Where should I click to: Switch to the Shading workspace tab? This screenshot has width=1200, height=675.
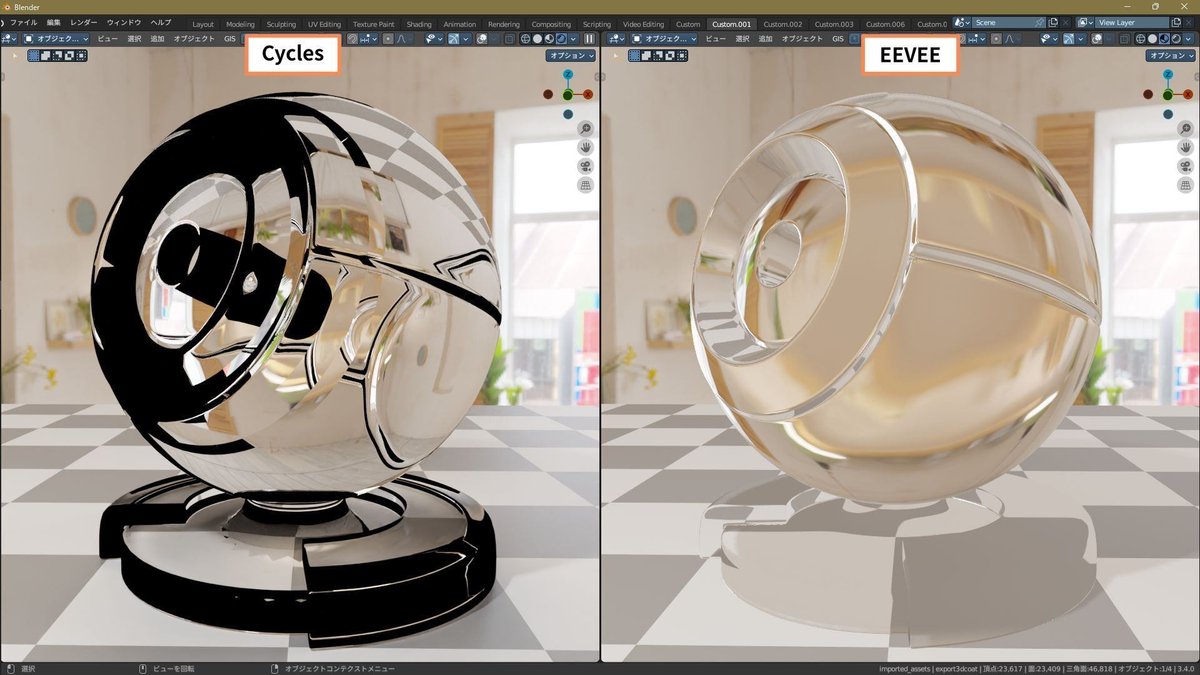419,23
